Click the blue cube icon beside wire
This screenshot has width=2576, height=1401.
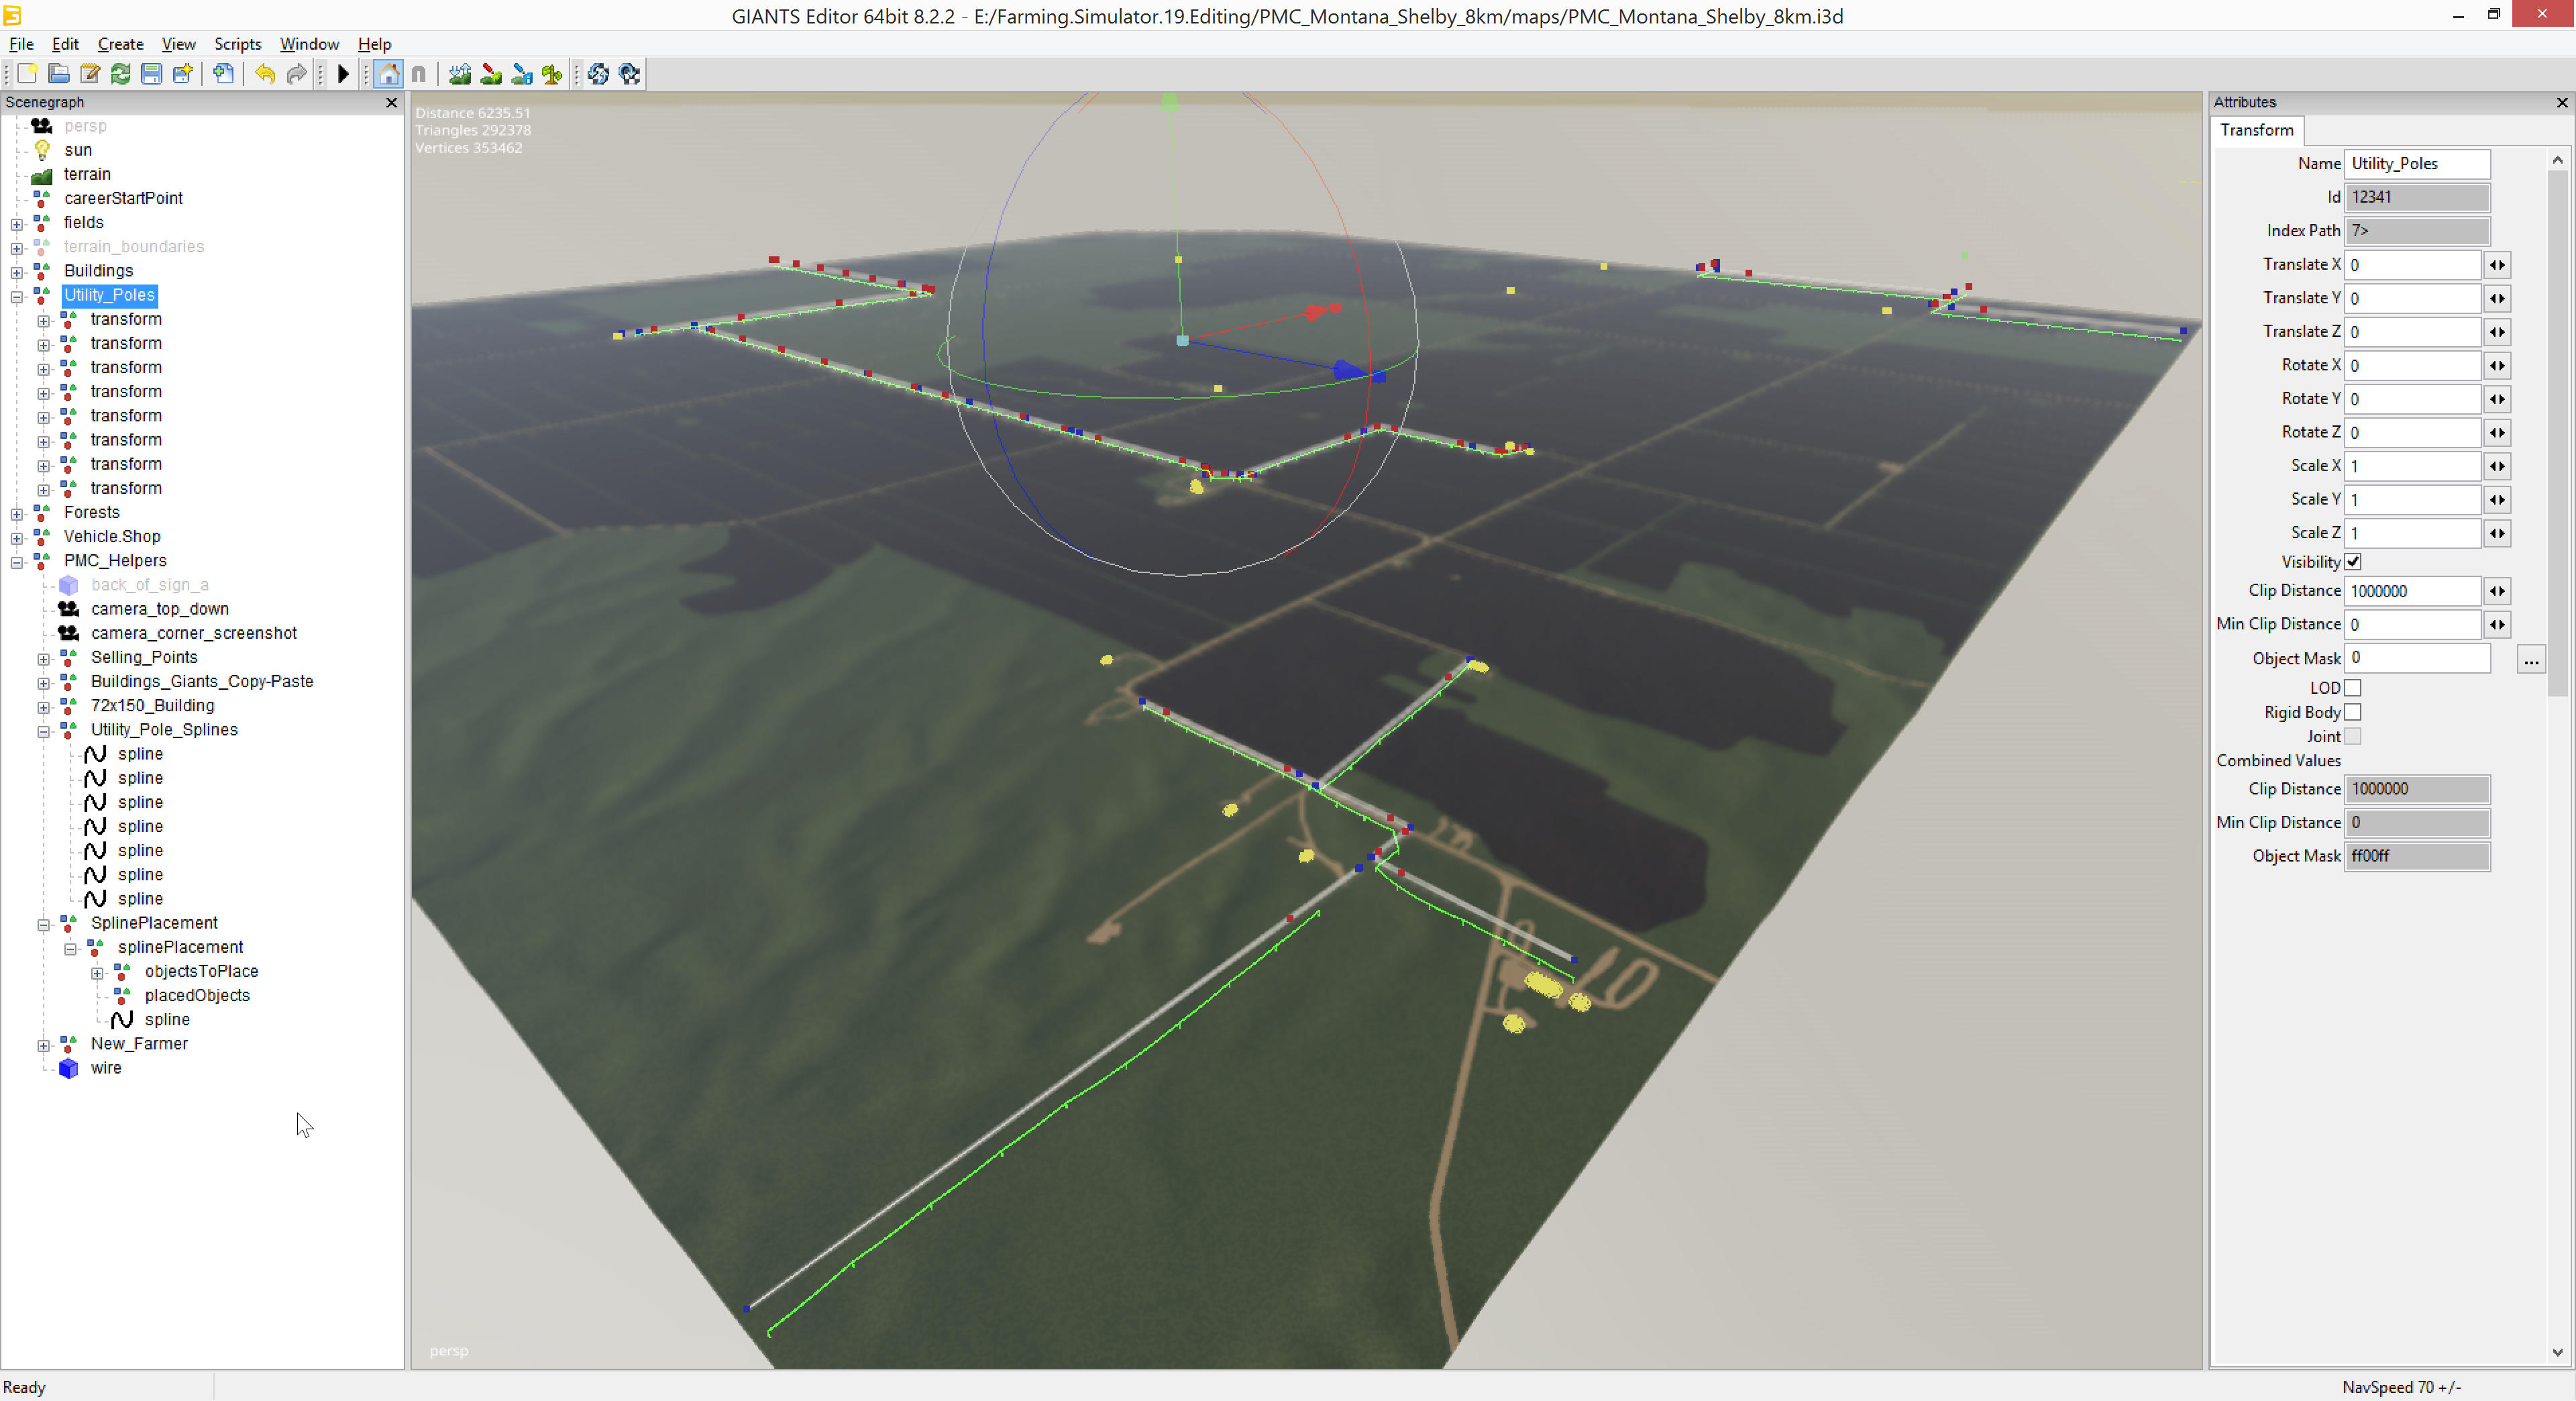(x=68, y=1068)
